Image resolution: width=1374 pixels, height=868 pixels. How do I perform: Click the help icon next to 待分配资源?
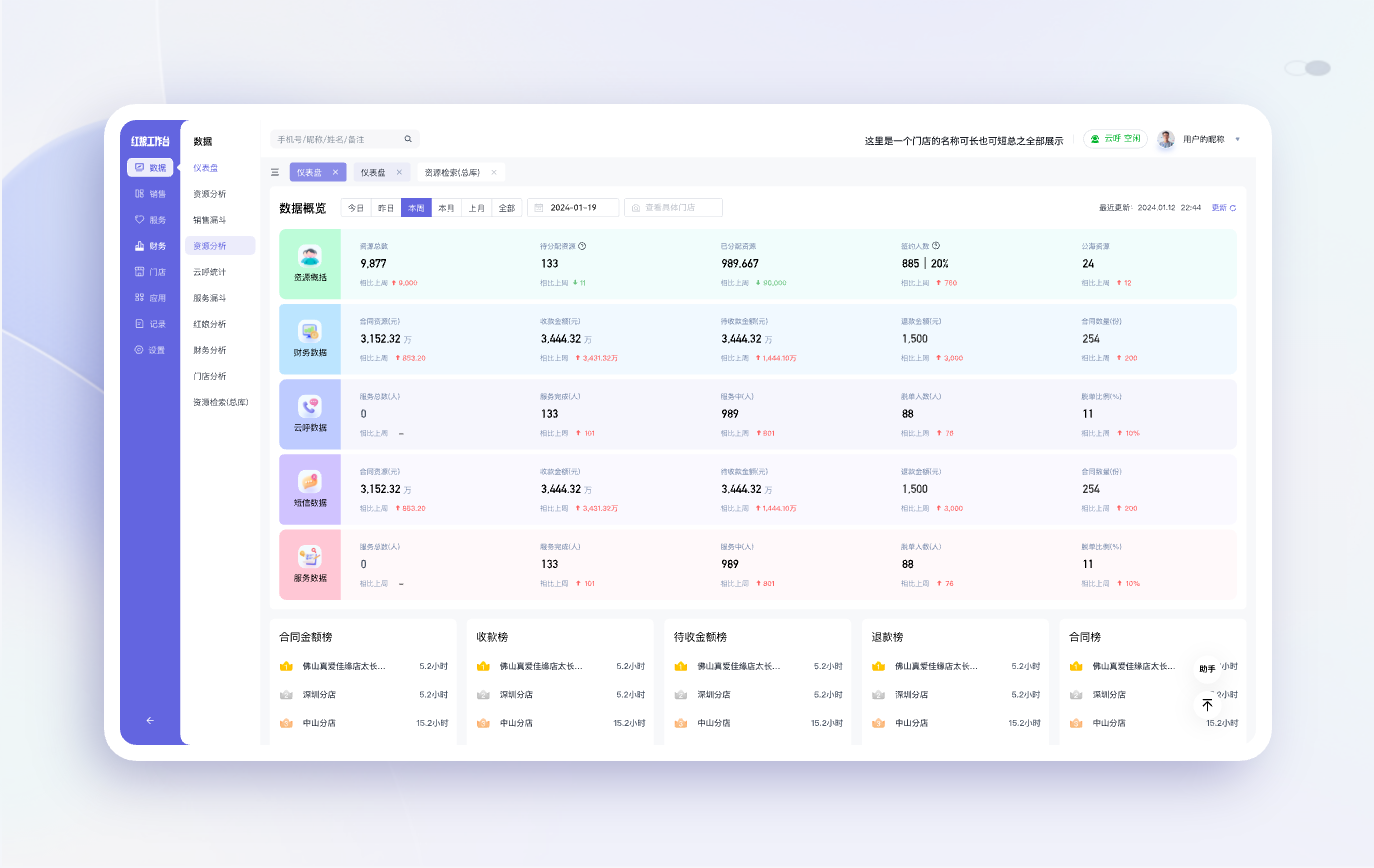point(582,245)
